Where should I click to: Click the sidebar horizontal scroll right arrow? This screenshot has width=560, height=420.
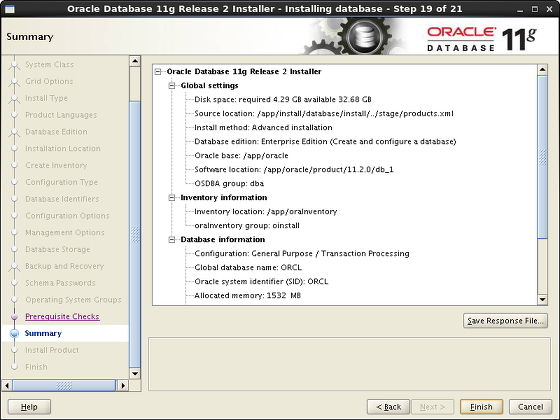click(x=123, y=386)
